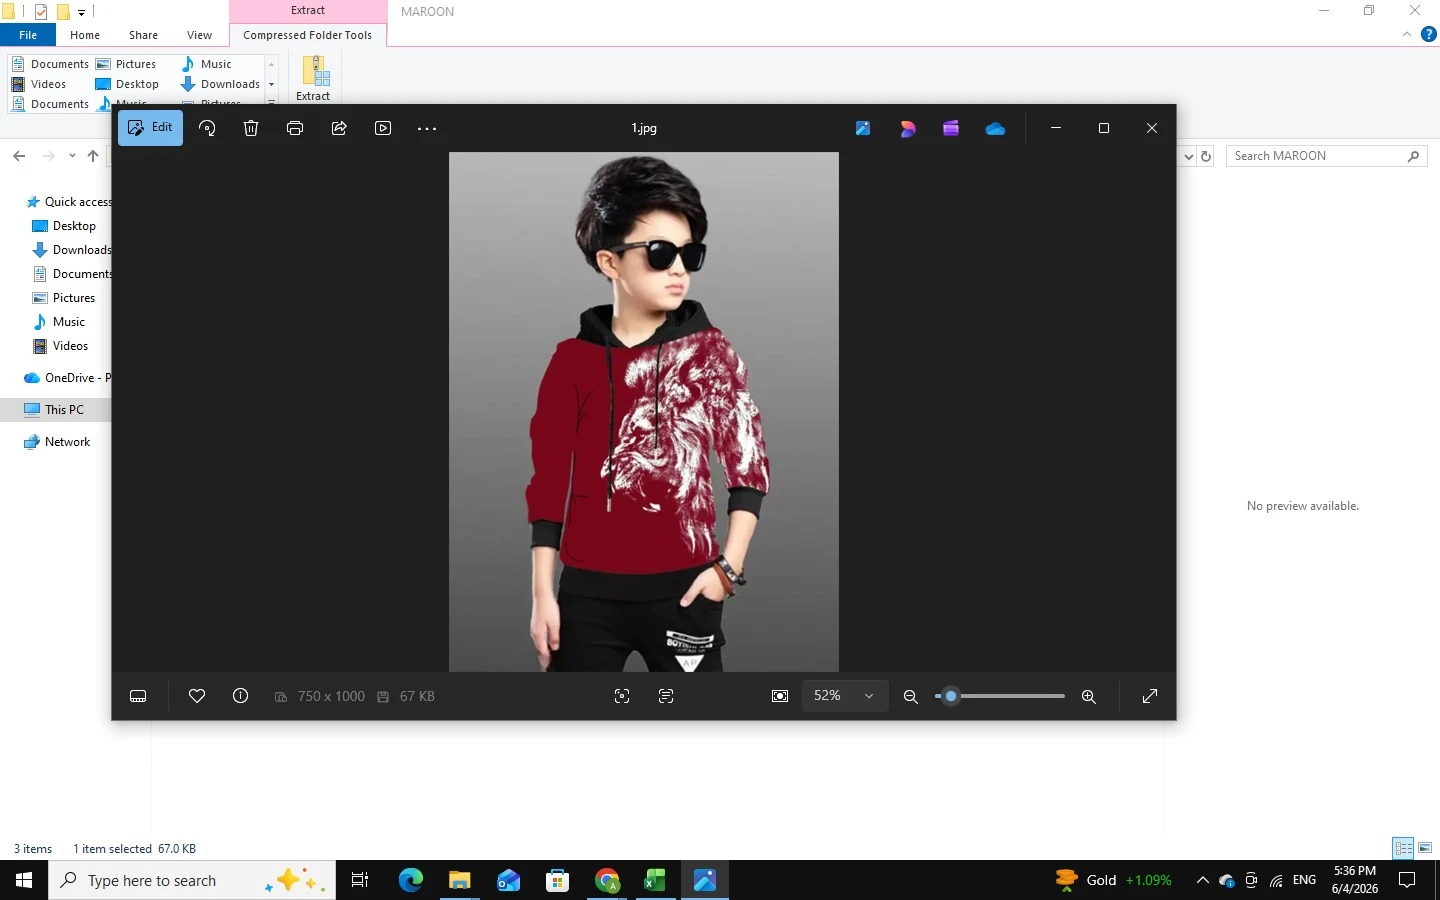Viewport: 1440px width, 900px height.
Task: Expand the extract destinations gallery arrow
Action: pyautogui.click(x=271, y=102)
